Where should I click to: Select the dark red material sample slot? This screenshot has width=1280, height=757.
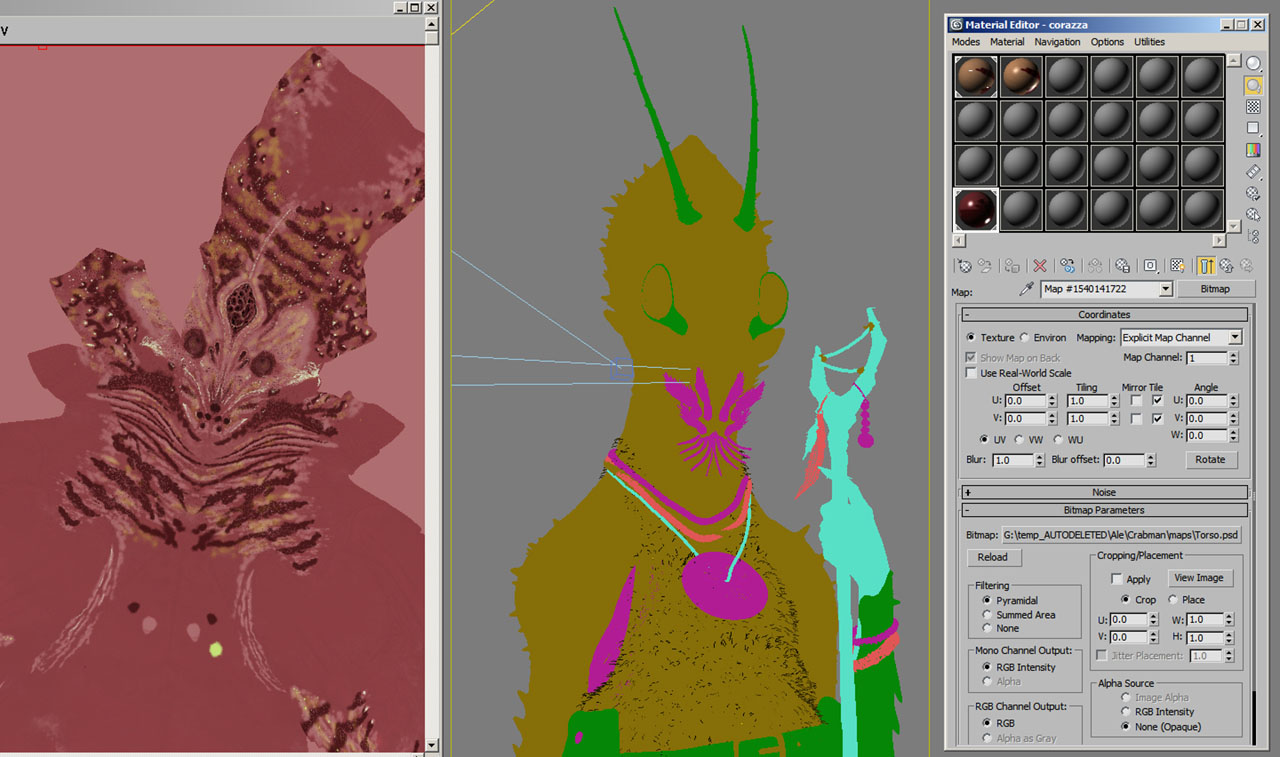(975, 209)
